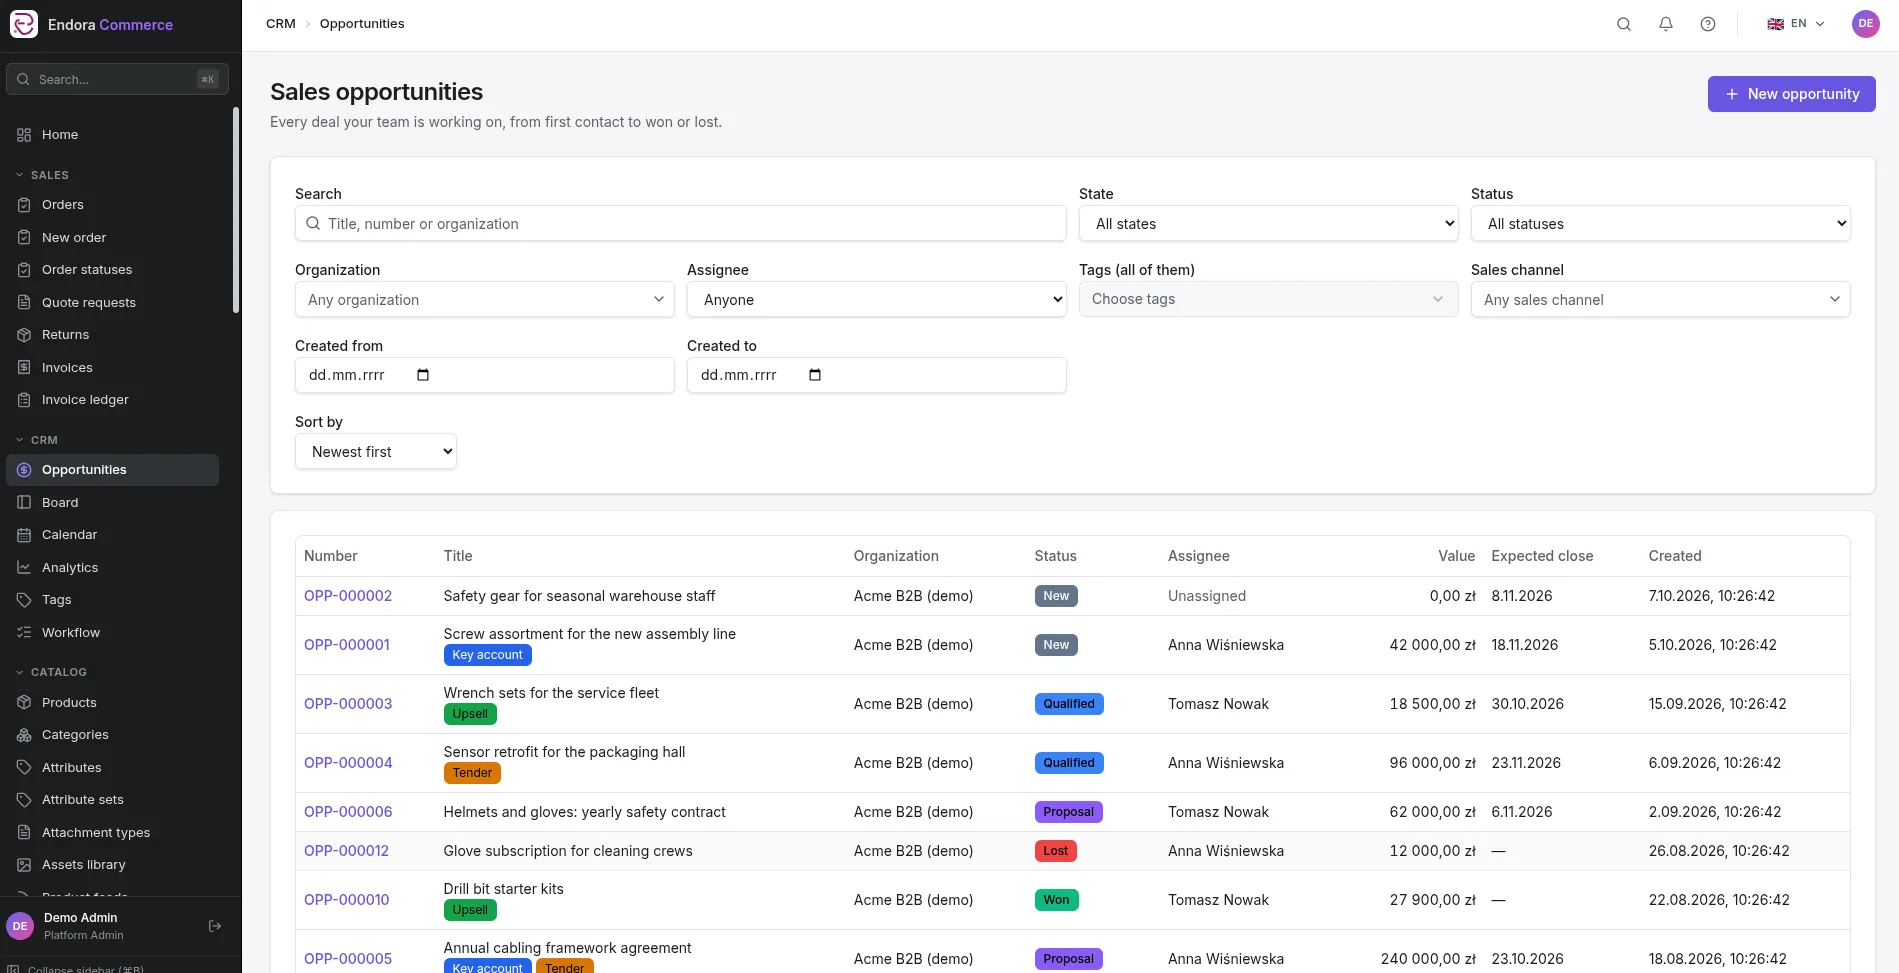Open Returns in the sidebar
This screenshot has width=1899, height=973.
(112, 335)
